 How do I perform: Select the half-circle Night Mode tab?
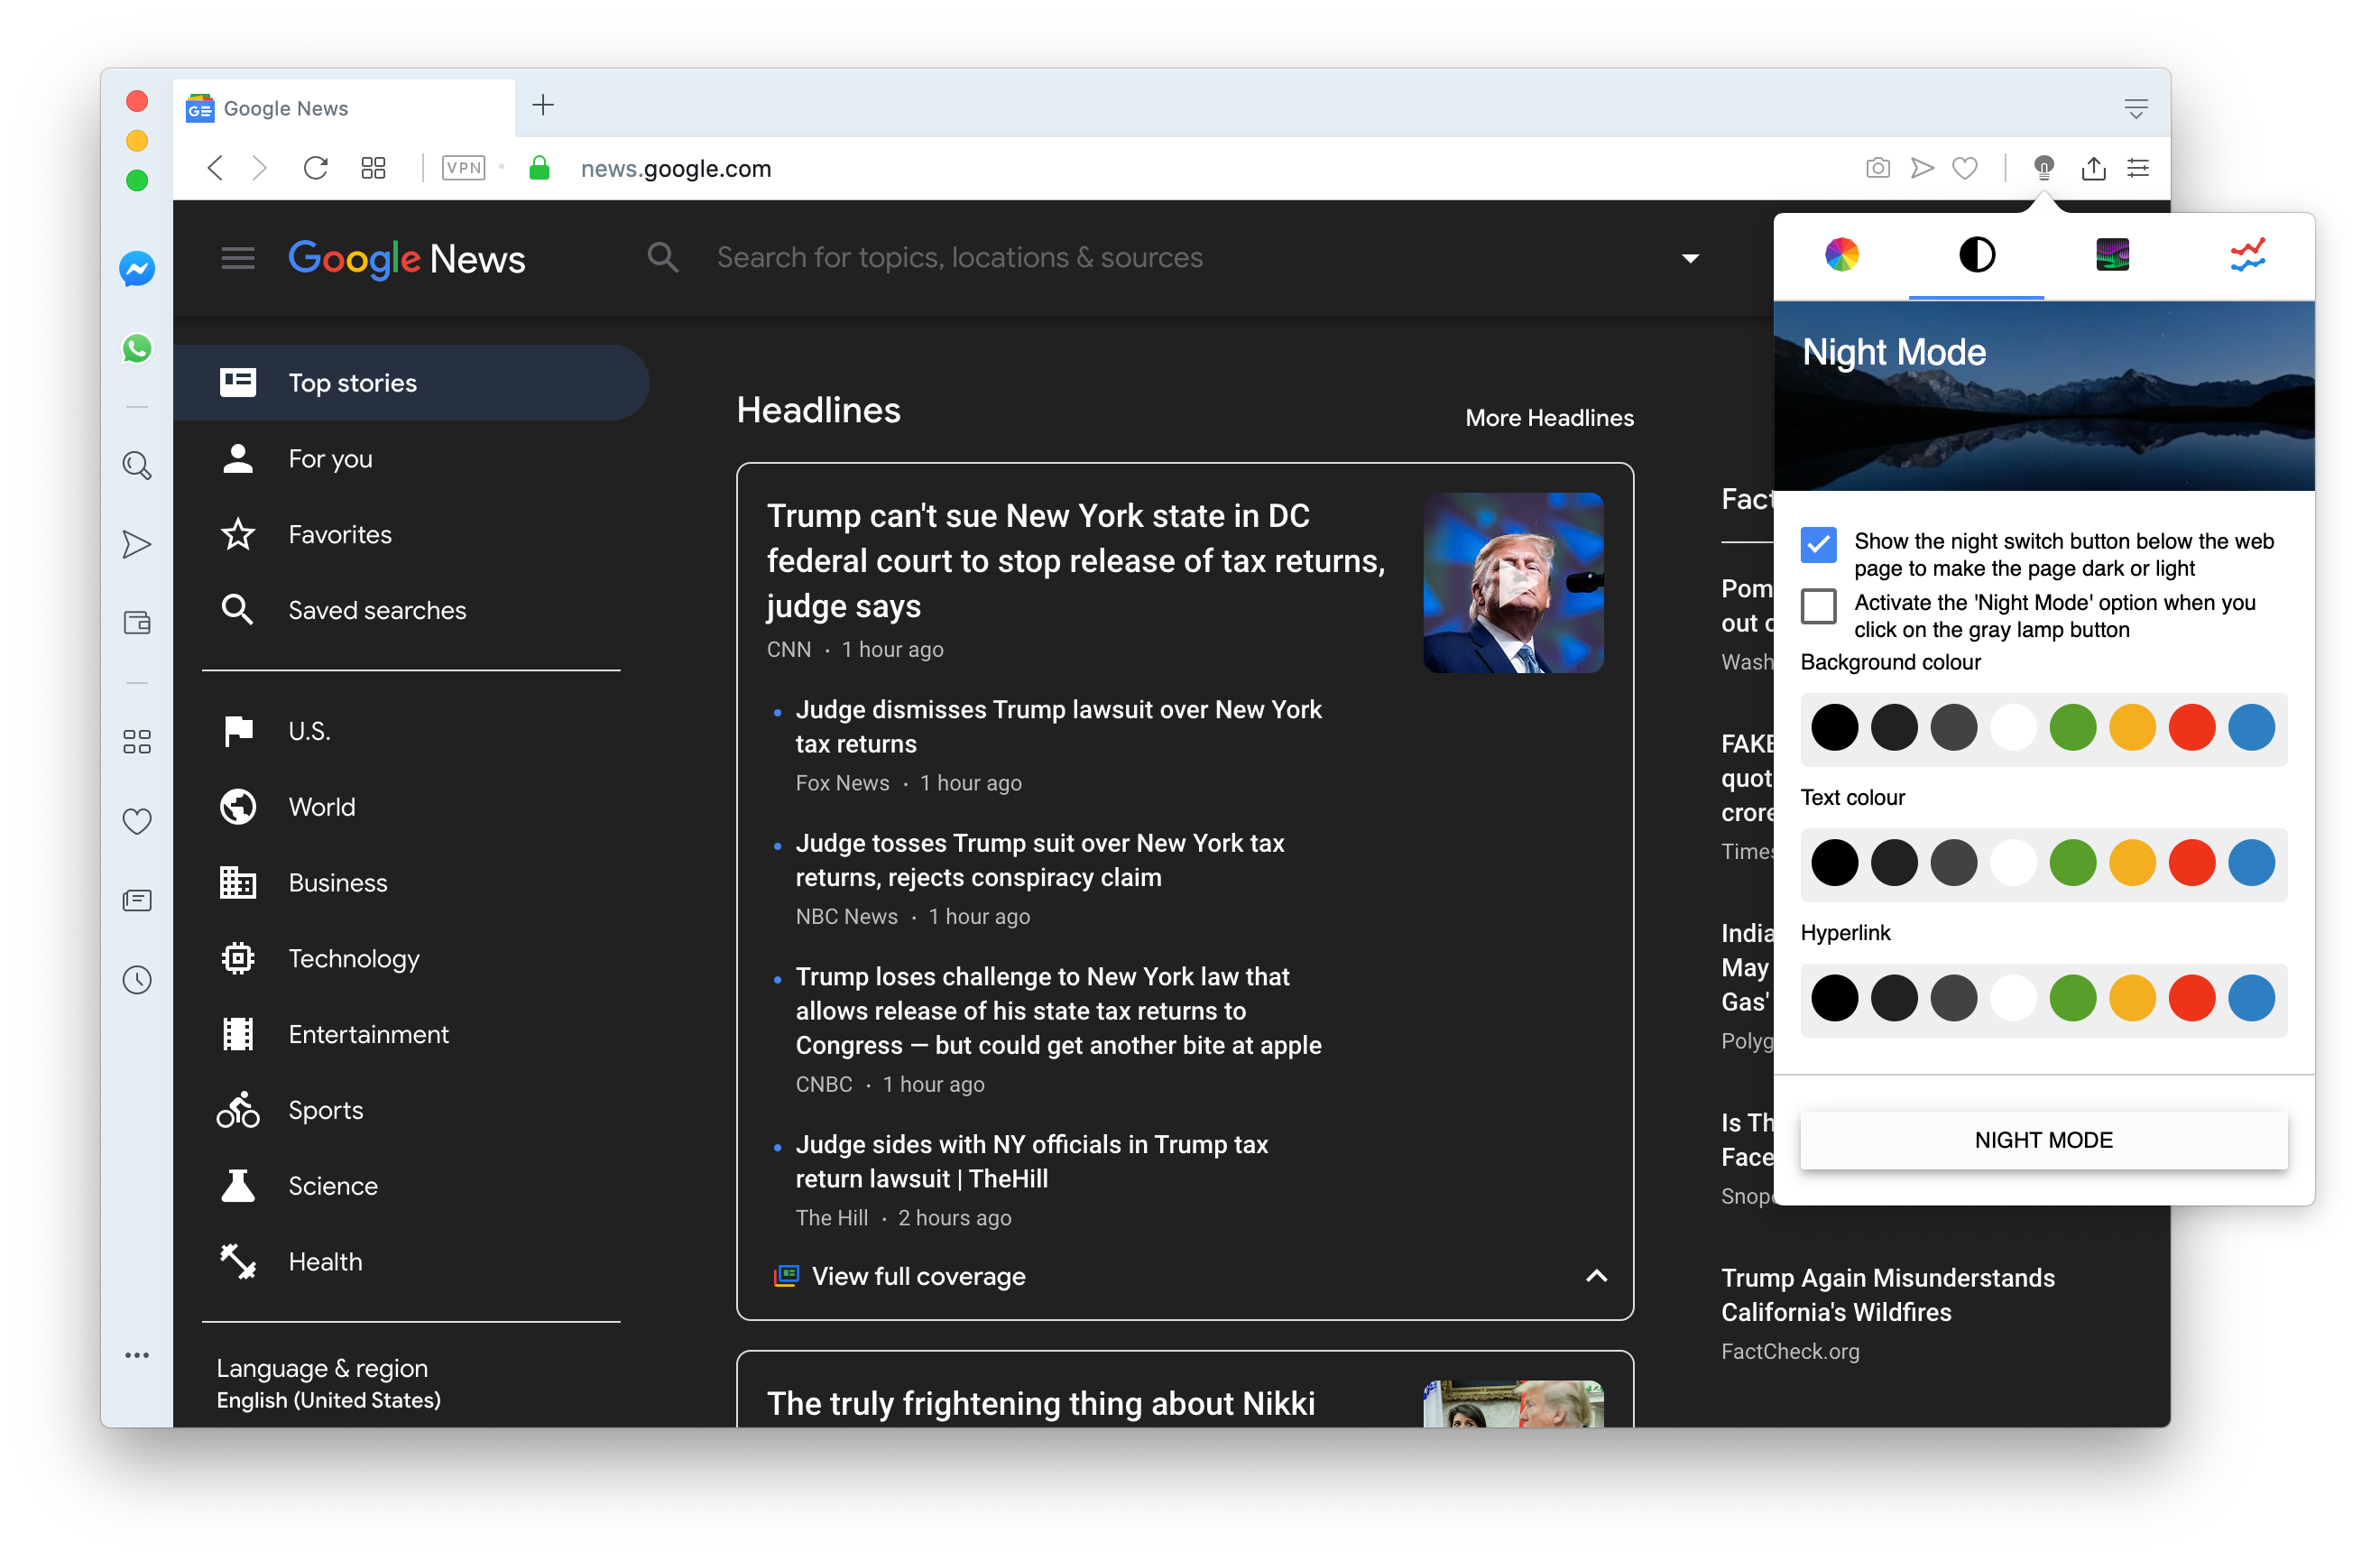pyautogui.click(x=1977, y=255)
